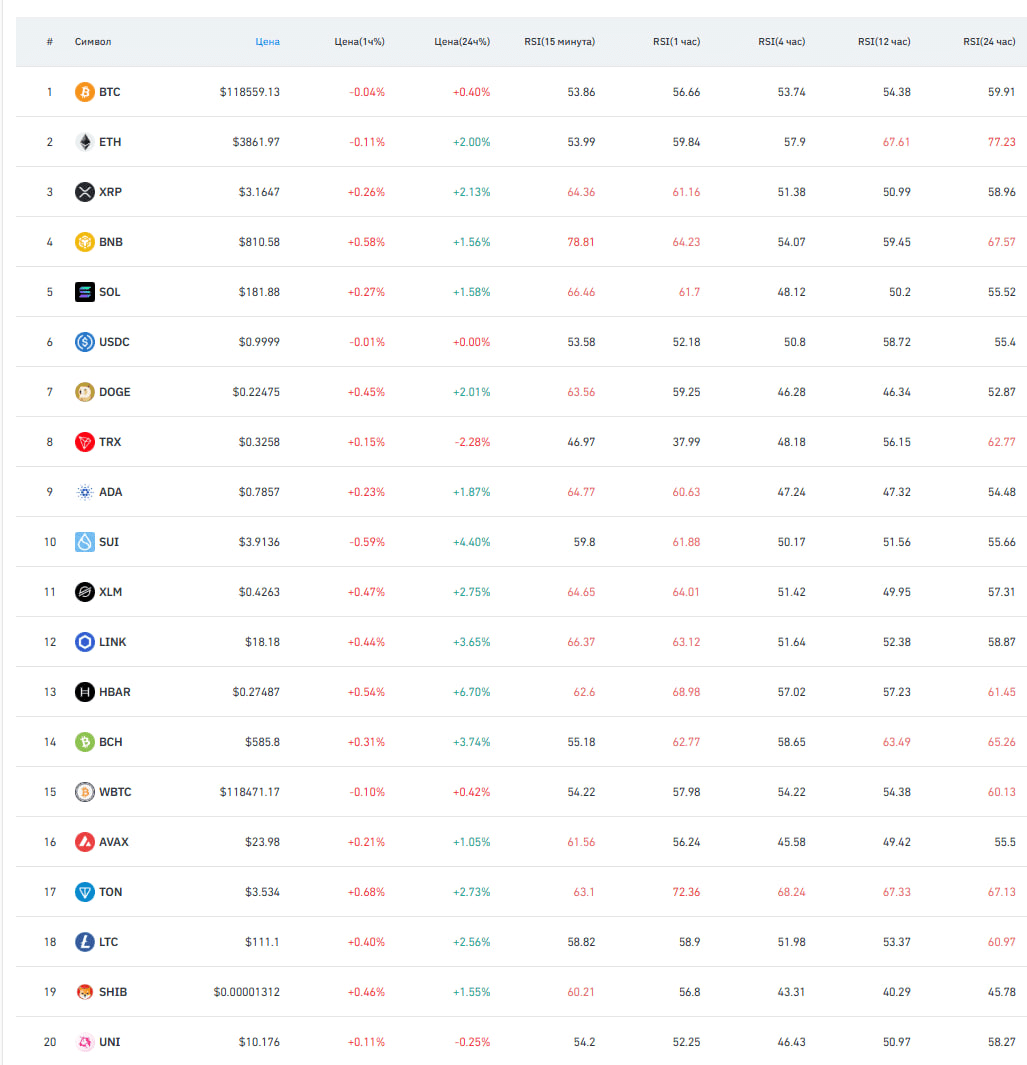Sort by RSI(15 минута) column header
The image size is (1027, 1065).
tap(559, 41)
